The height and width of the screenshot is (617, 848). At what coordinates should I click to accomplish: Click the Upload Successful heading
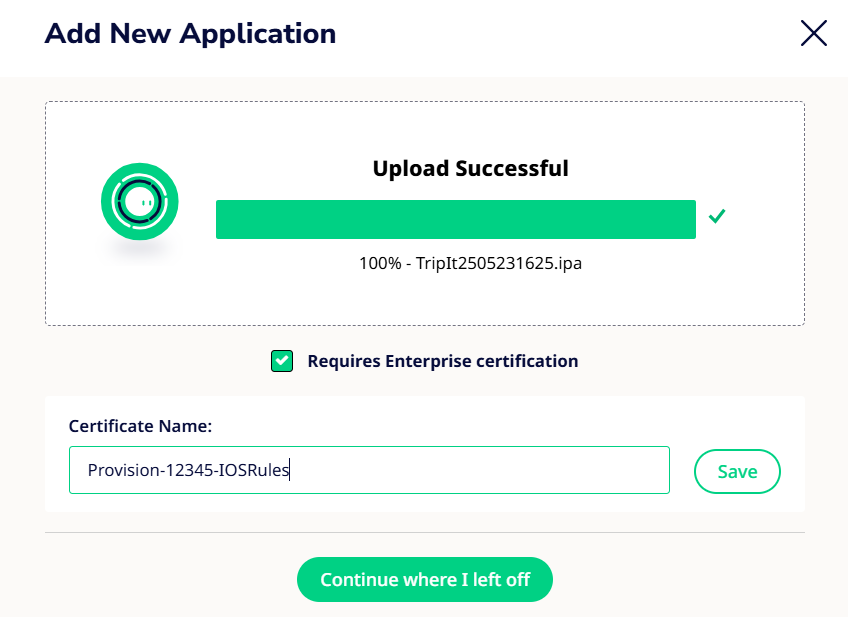pyautogui.click(x=471, y=169)
